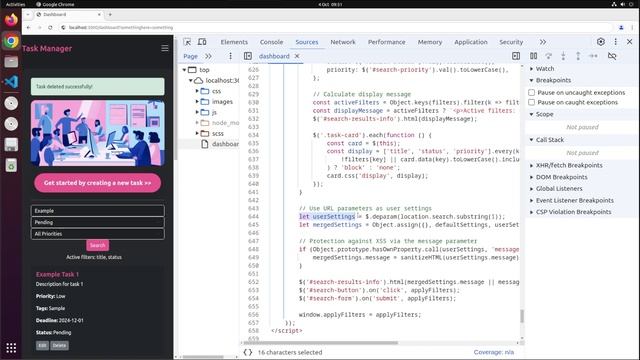The image size is (640, 360).
Task: Toggle the debugger sidebar icon
Action: (x=516, y=56)
